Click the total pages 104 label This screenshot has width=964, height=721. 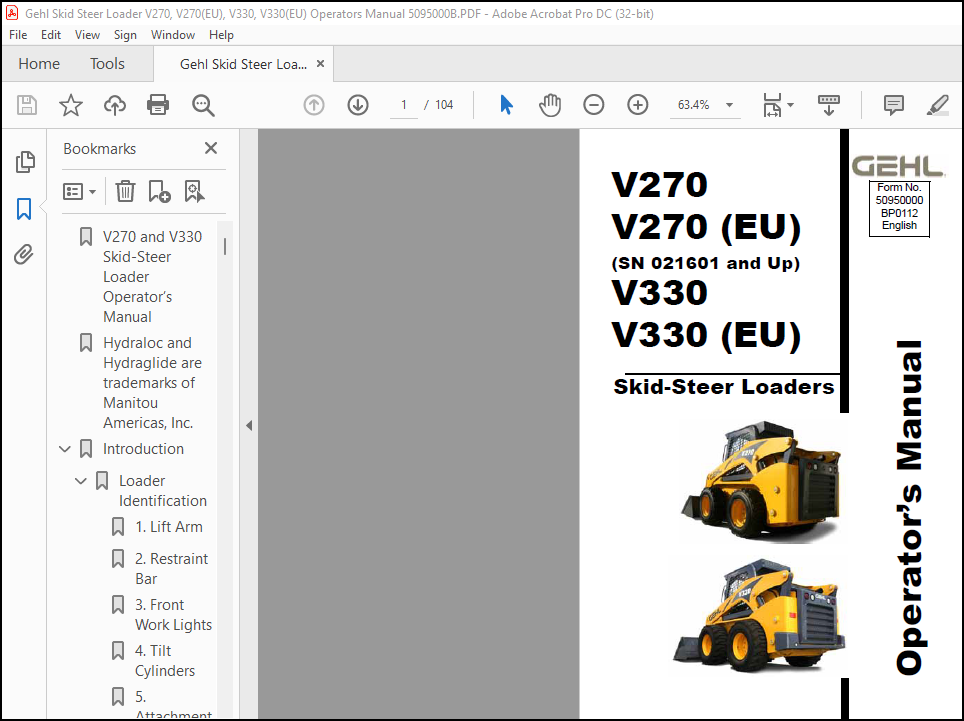(x=444, y=105)
